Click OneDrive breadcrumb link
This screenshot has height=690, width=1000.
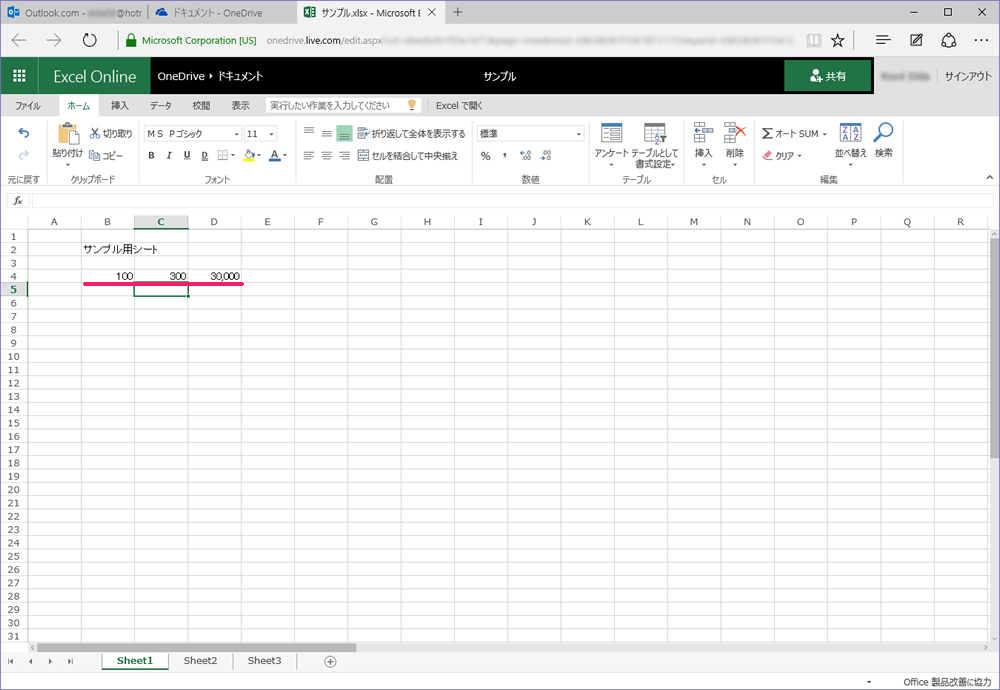coord(181,76)
